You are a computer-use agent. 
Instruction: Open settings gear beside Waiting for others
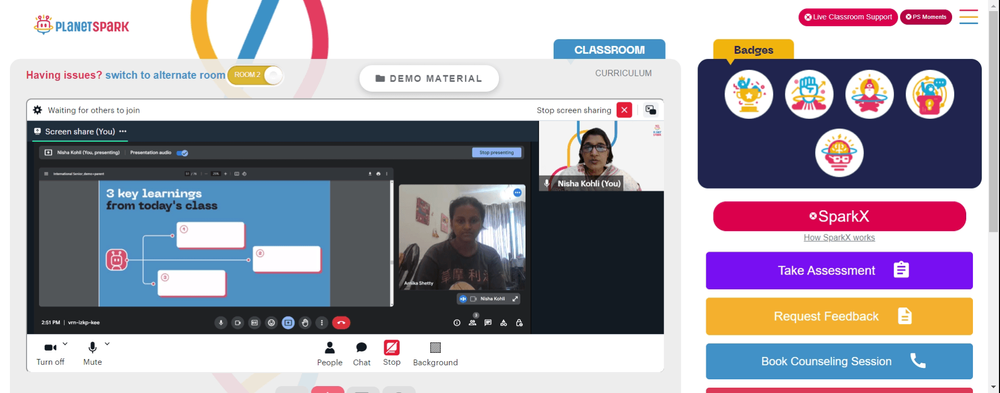coord(38,110)
